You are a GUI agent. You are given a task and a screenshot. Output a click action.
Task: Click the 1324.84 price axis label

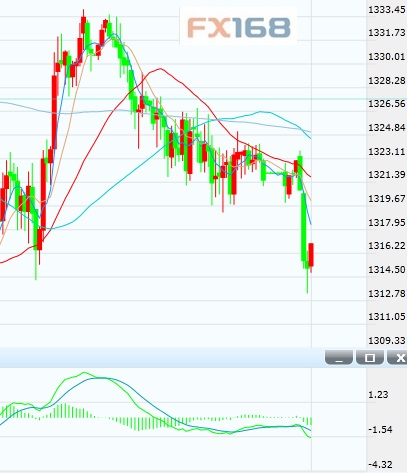tap(387, 127)
